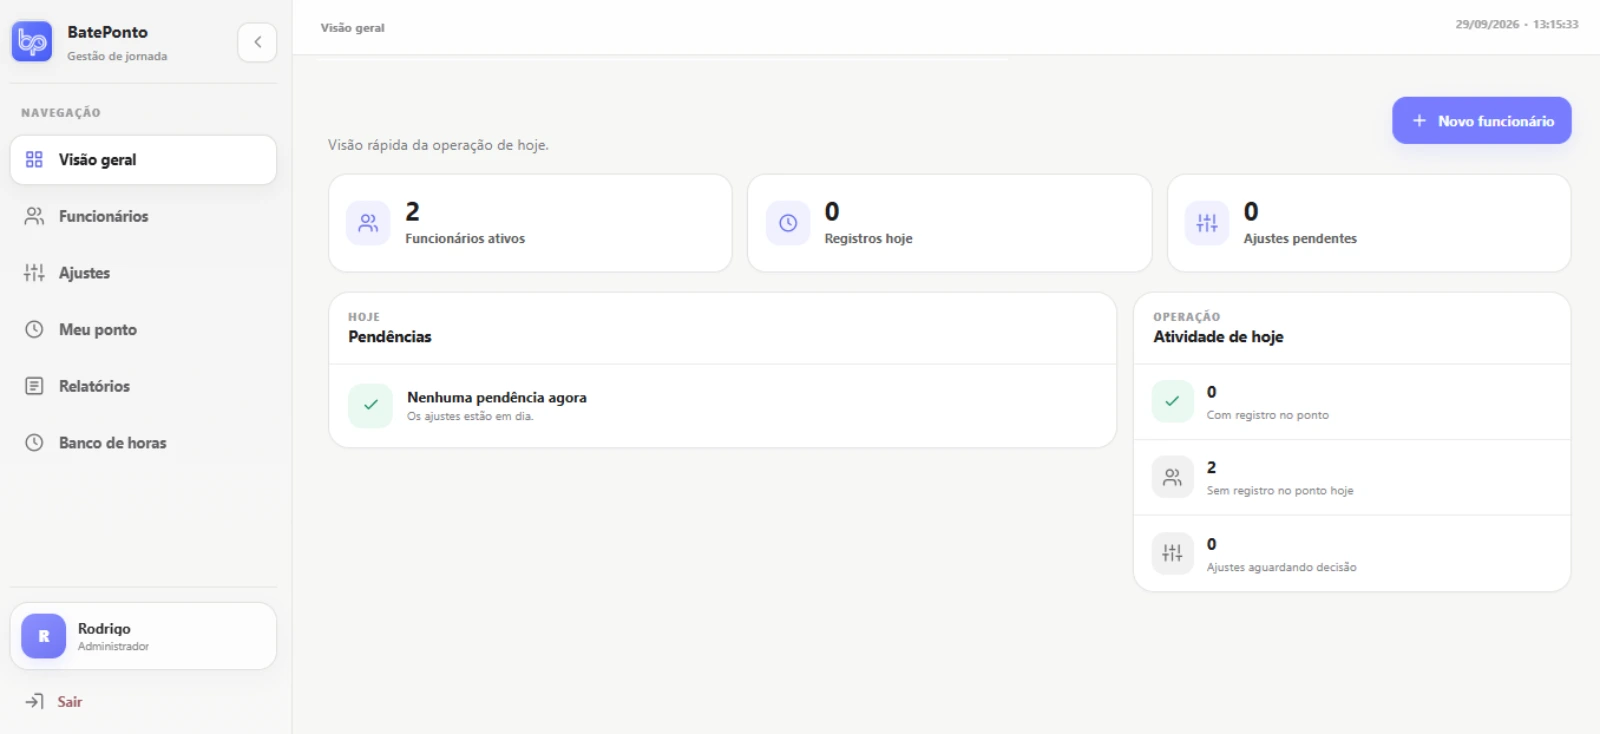Click the Sair logout arrow icon
The height and width of the screenshot is (734, 1600).
34,701
